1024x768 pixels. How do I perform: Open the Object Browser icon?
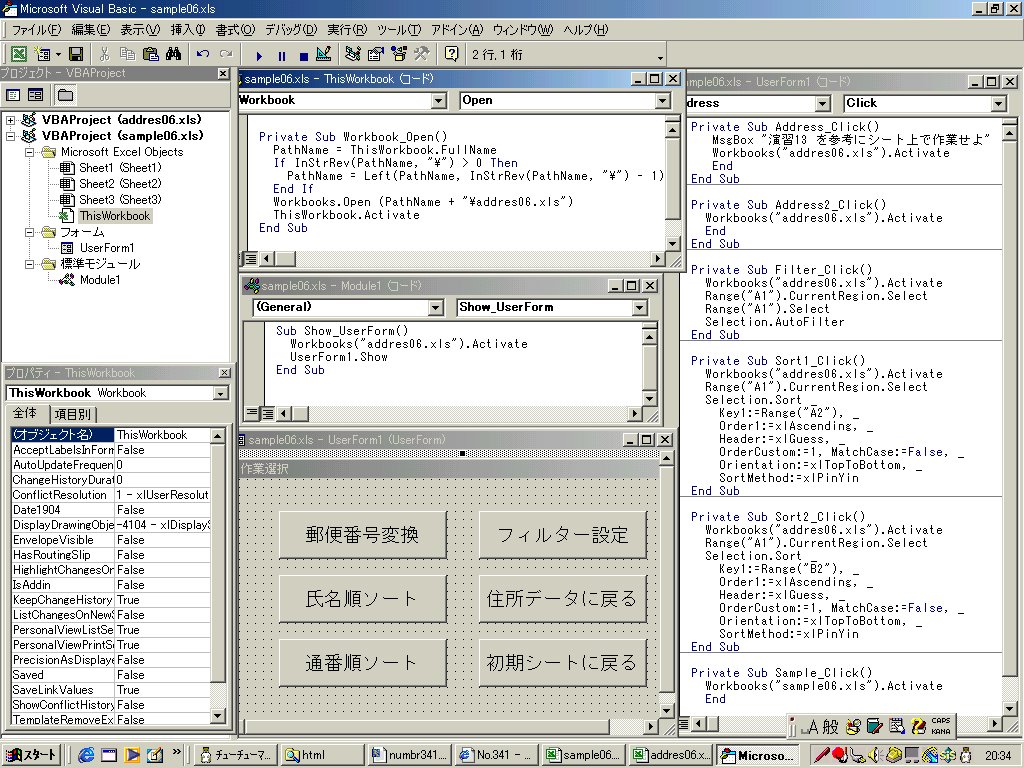(398, 54)
